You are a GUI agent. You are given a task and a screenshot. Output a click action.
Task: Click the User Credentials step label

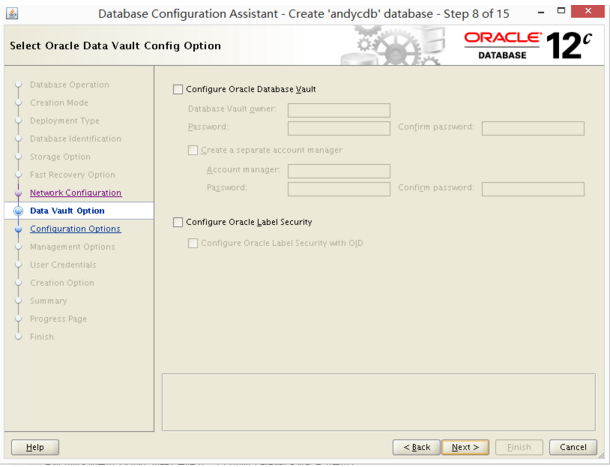point(63,265)
